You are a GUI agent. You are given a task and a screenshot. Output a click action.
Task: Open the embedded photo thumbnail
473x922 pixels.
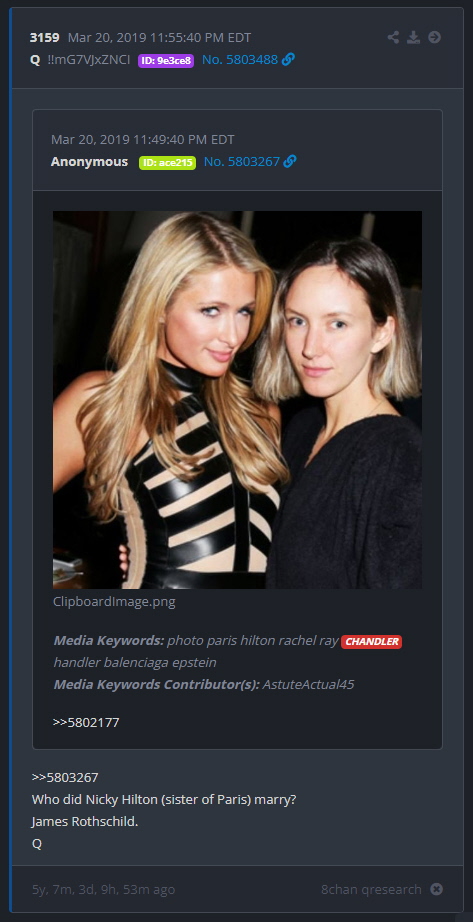[237, 400]
